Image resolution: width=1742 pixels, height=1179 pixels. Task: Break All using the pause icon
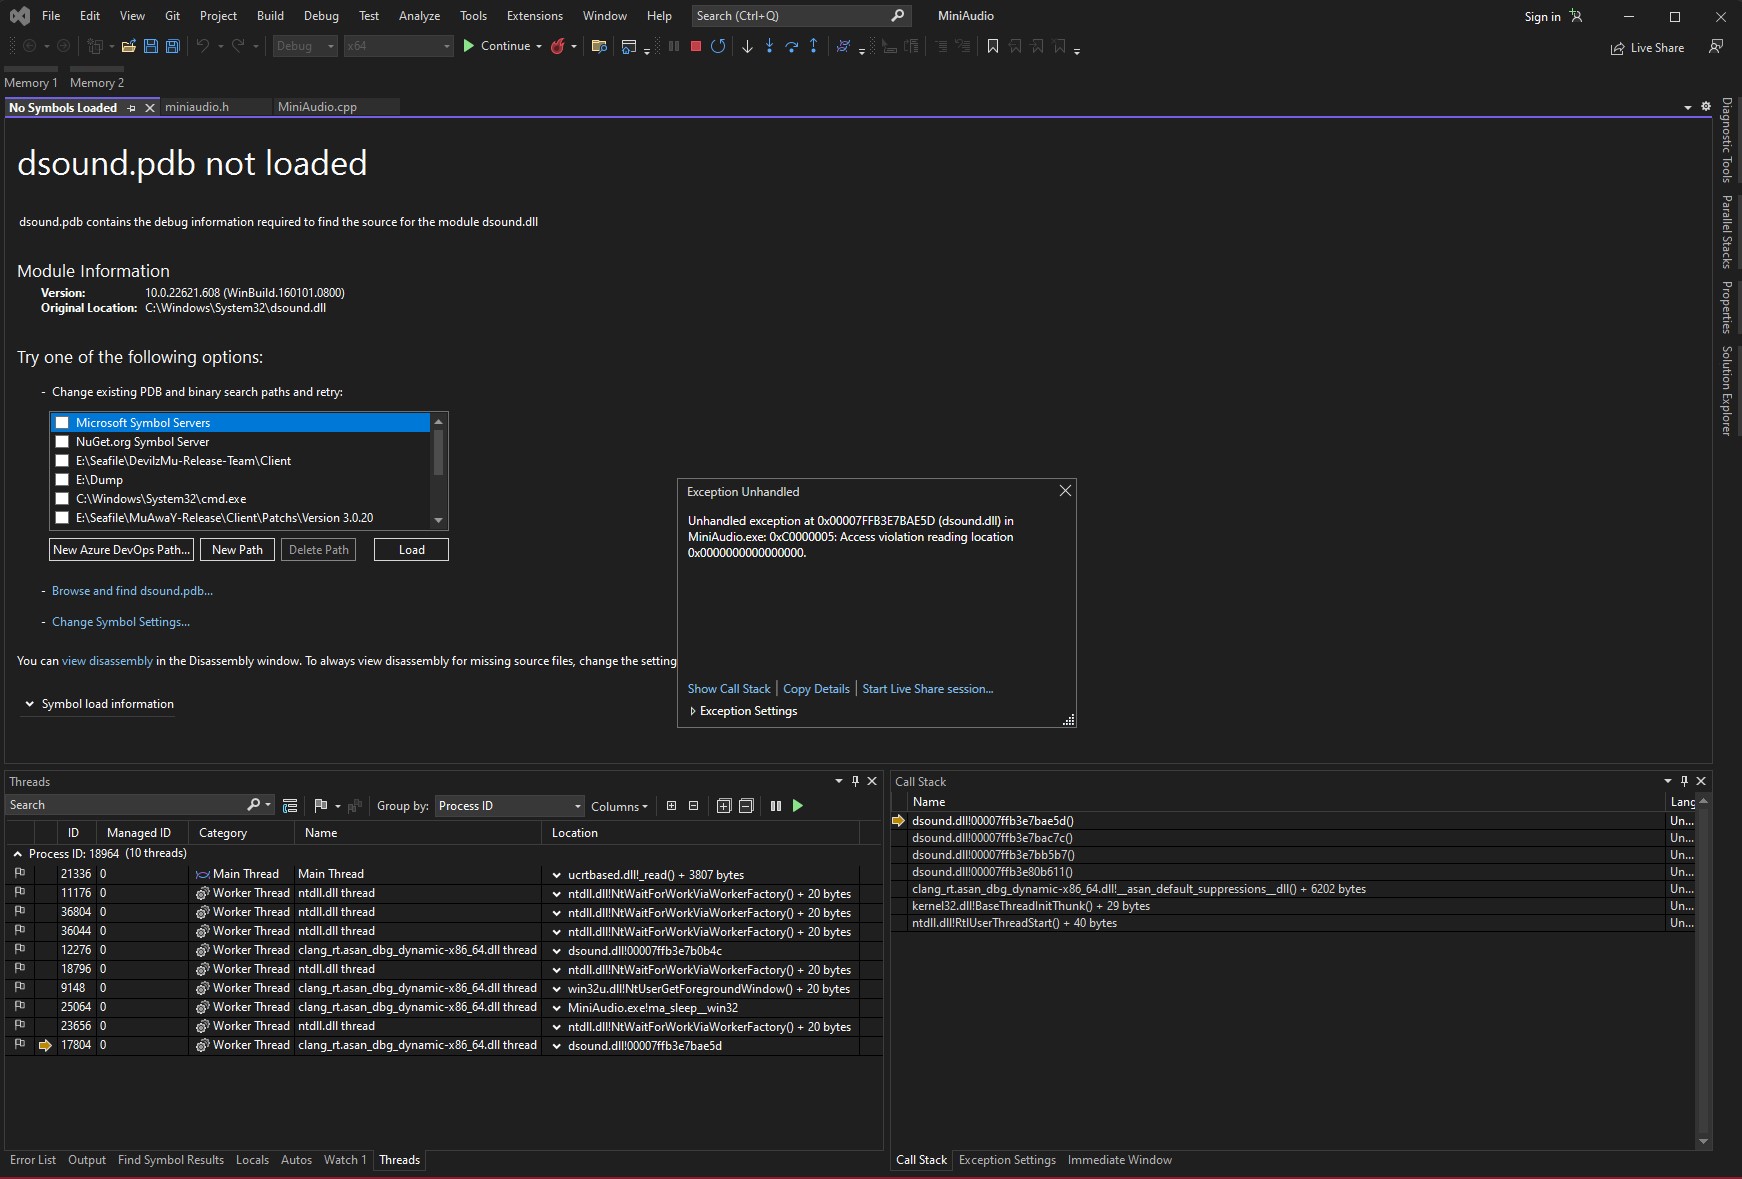(x=672, y=46)
